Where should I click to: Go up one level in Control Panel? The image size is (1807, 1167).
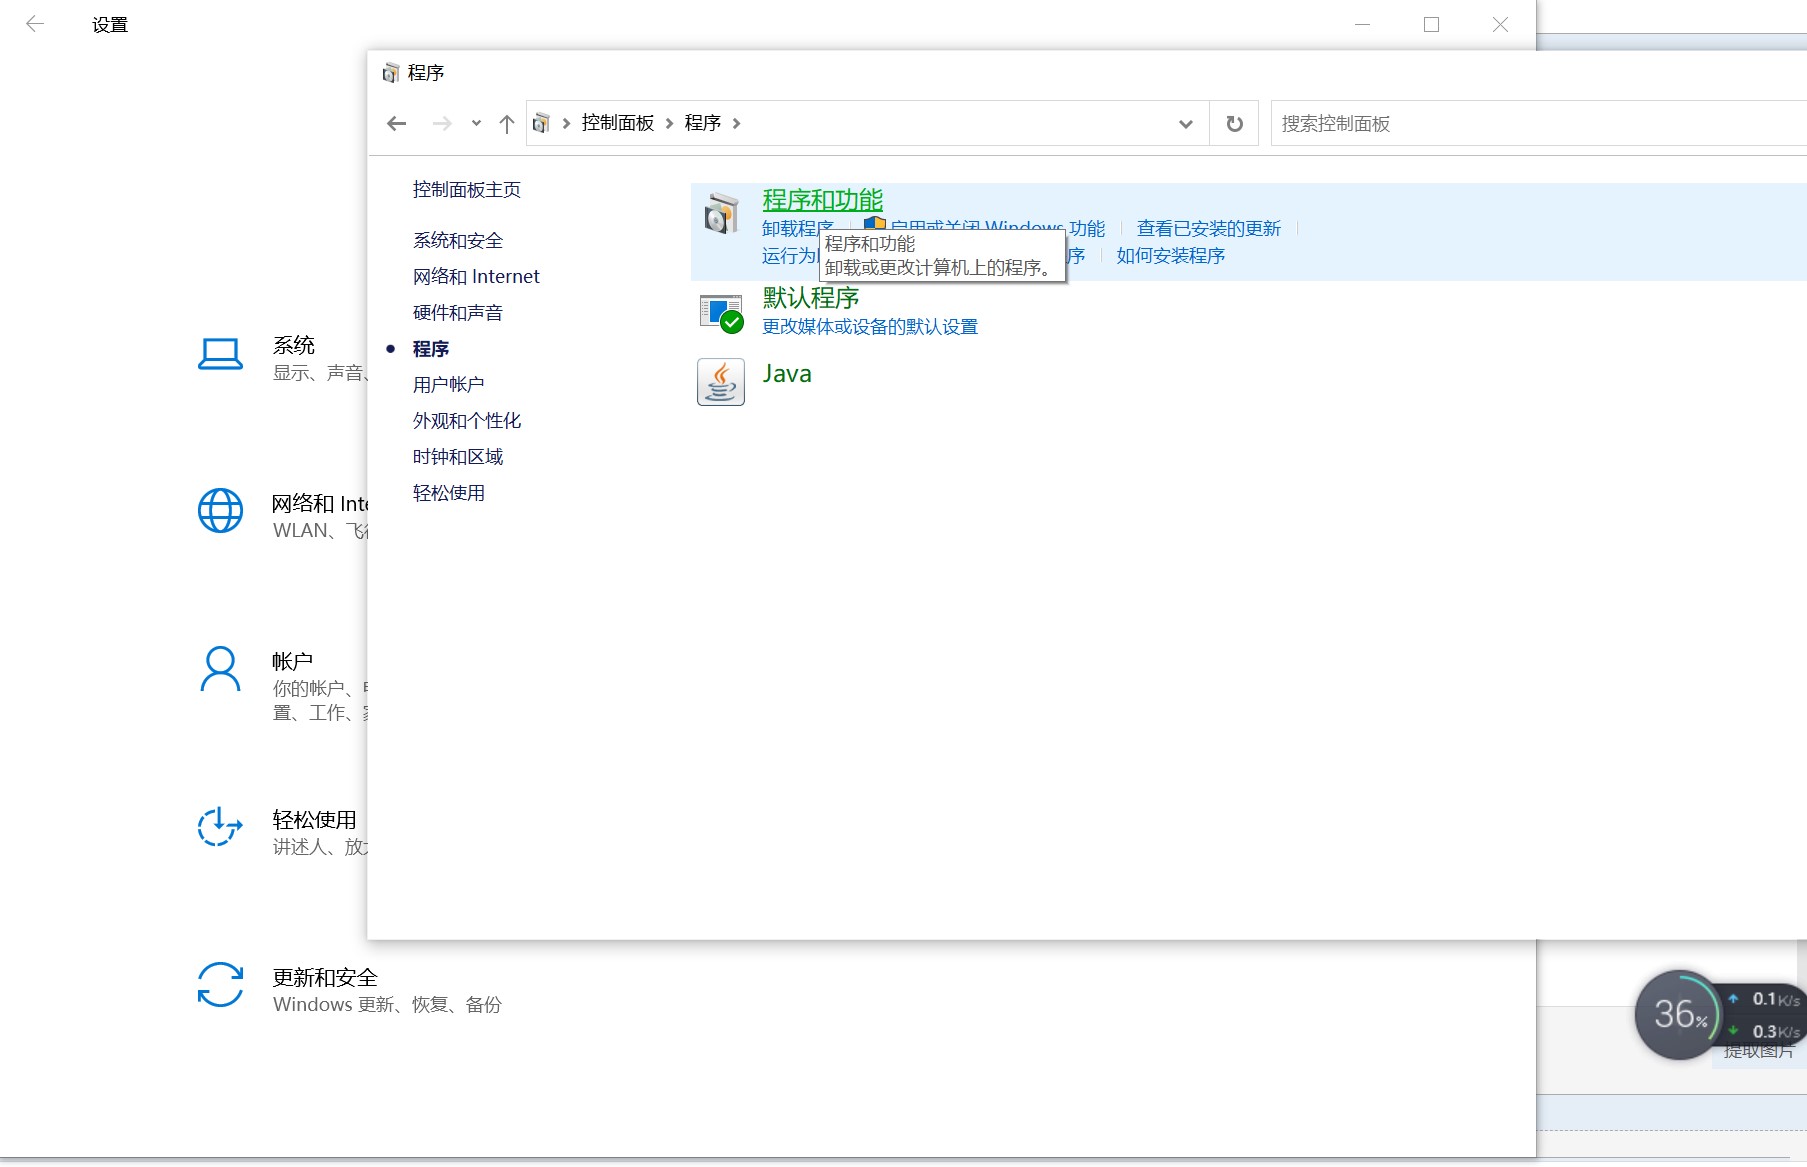click(x=507, y=124)
